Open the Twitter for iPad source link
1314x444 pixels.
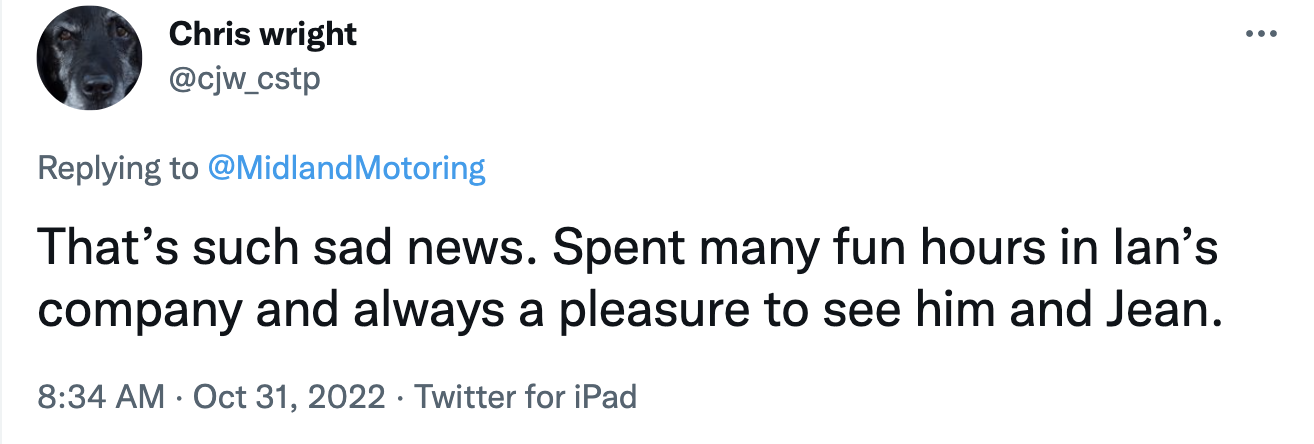(x=525, y=397)
